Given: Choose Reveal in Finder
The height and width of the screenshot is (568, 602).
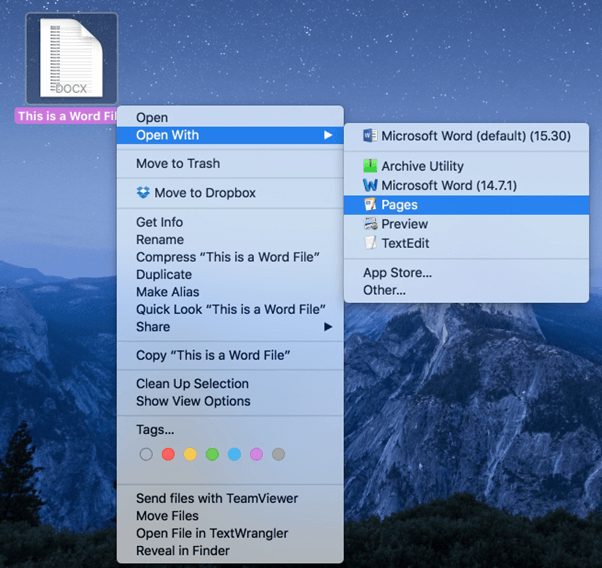Looking at the screenshot, I should (x=230, y=550).
